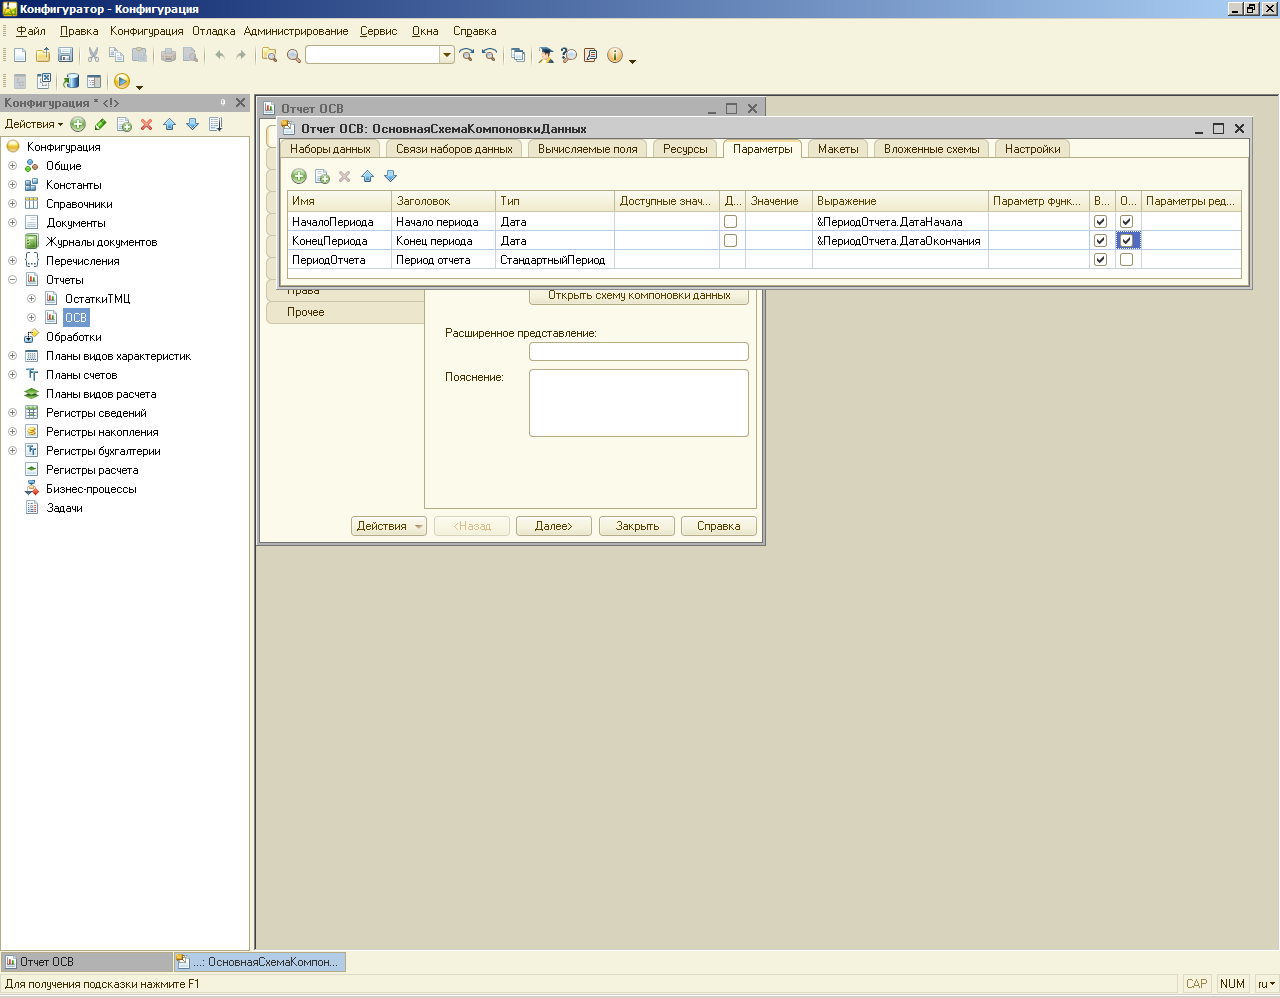Move the parameter down with blue arrow
This screenshot has width=1280, height=998.
pyautogui.click(x=391, y=176)
